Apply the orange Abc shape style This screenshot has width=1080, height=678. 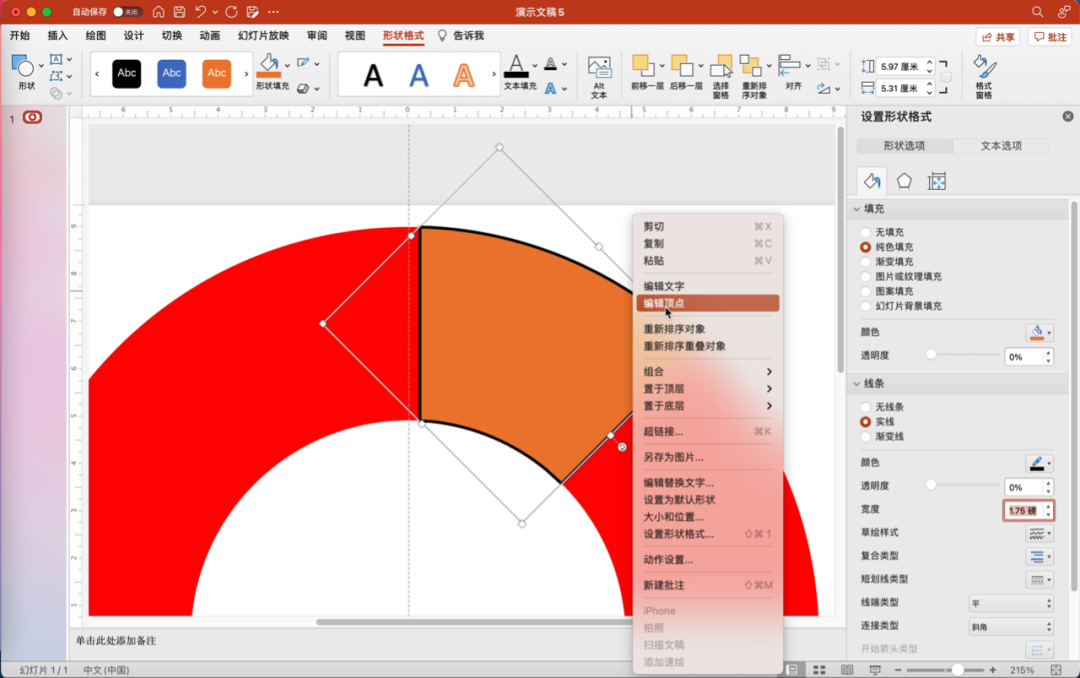[x=216, y=73]
